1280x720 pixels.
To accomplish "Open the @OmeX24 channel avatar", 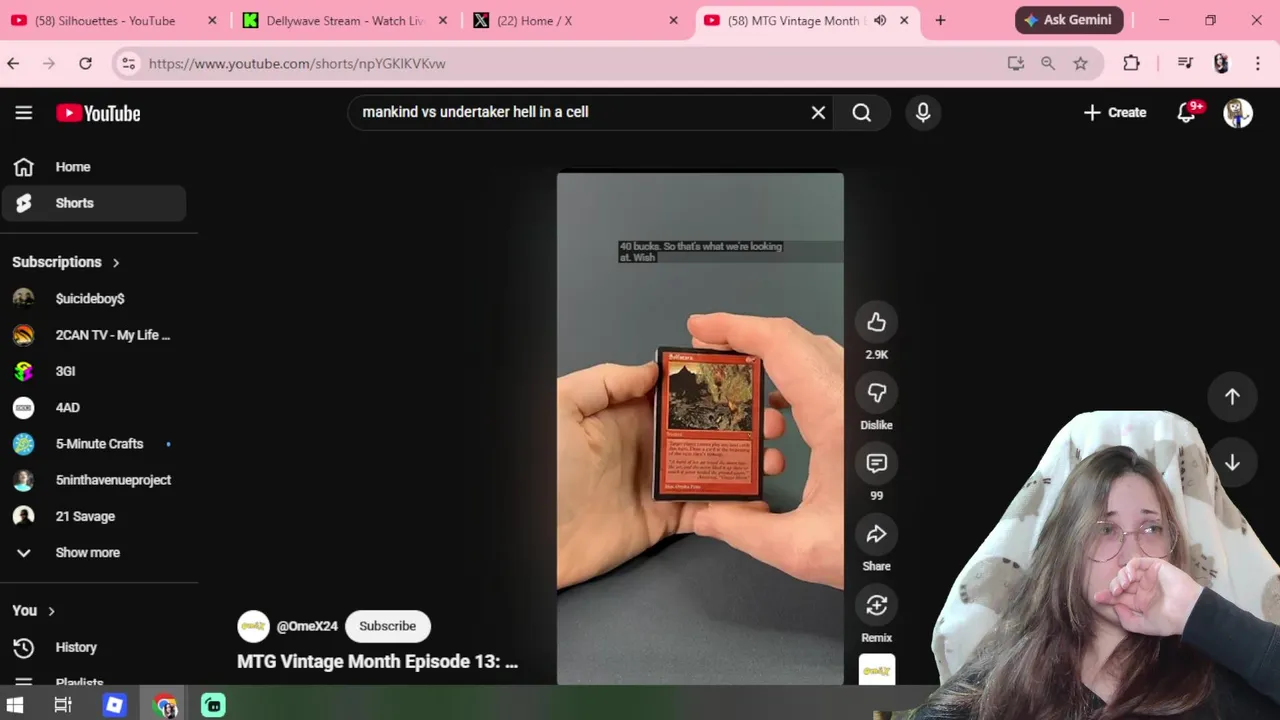I will [253, 626].
